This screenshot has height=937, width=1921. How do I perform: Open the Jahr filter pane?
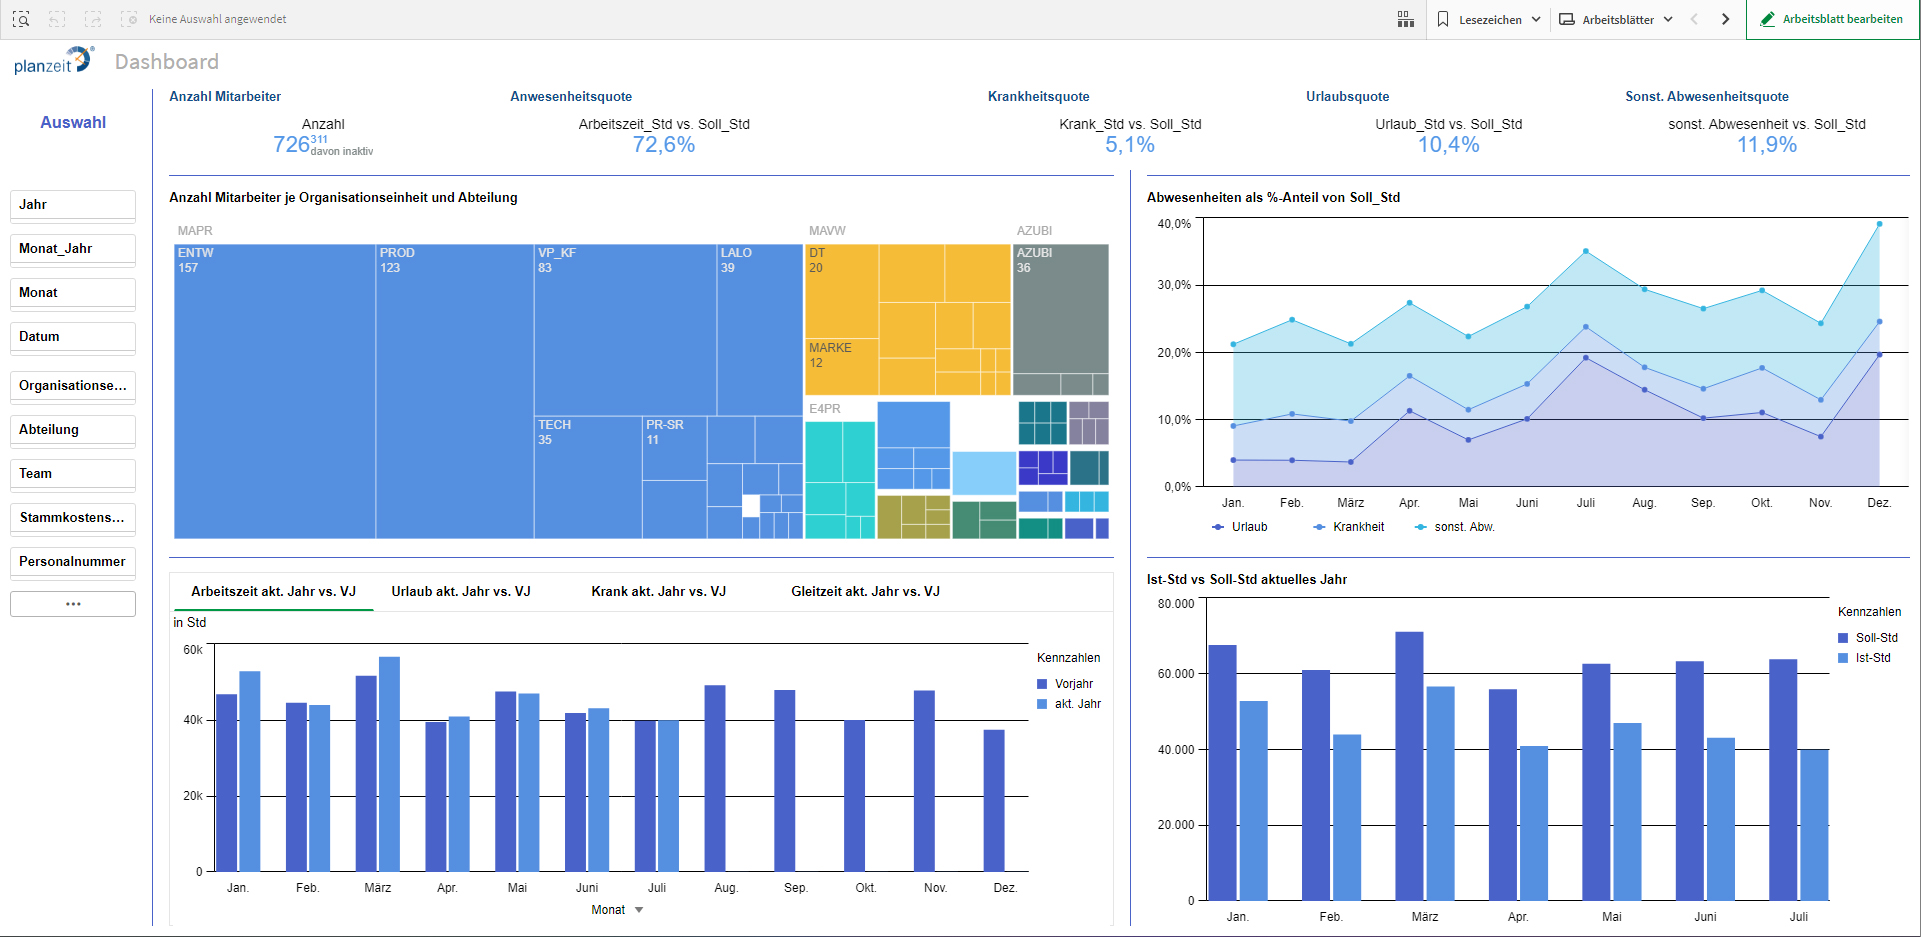[x=73, y=205]
